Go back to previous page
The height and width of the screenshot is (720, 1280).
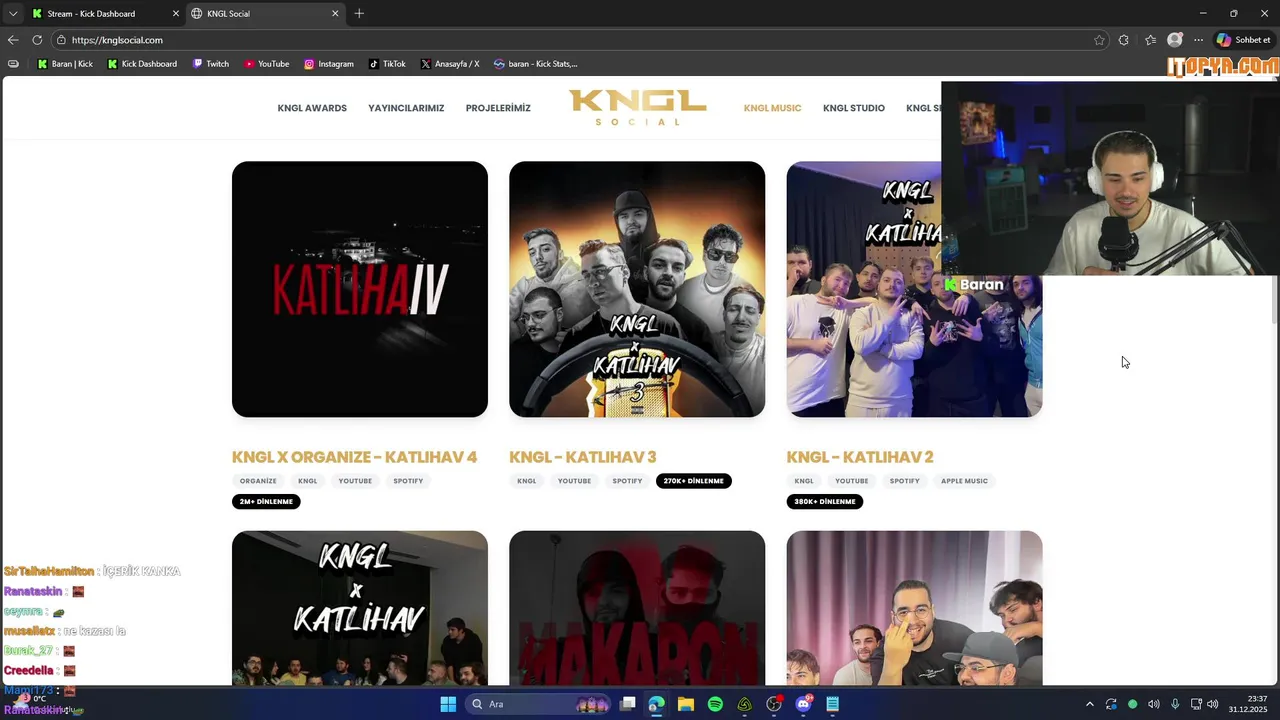pyautogui.click(x=13, y=40)
